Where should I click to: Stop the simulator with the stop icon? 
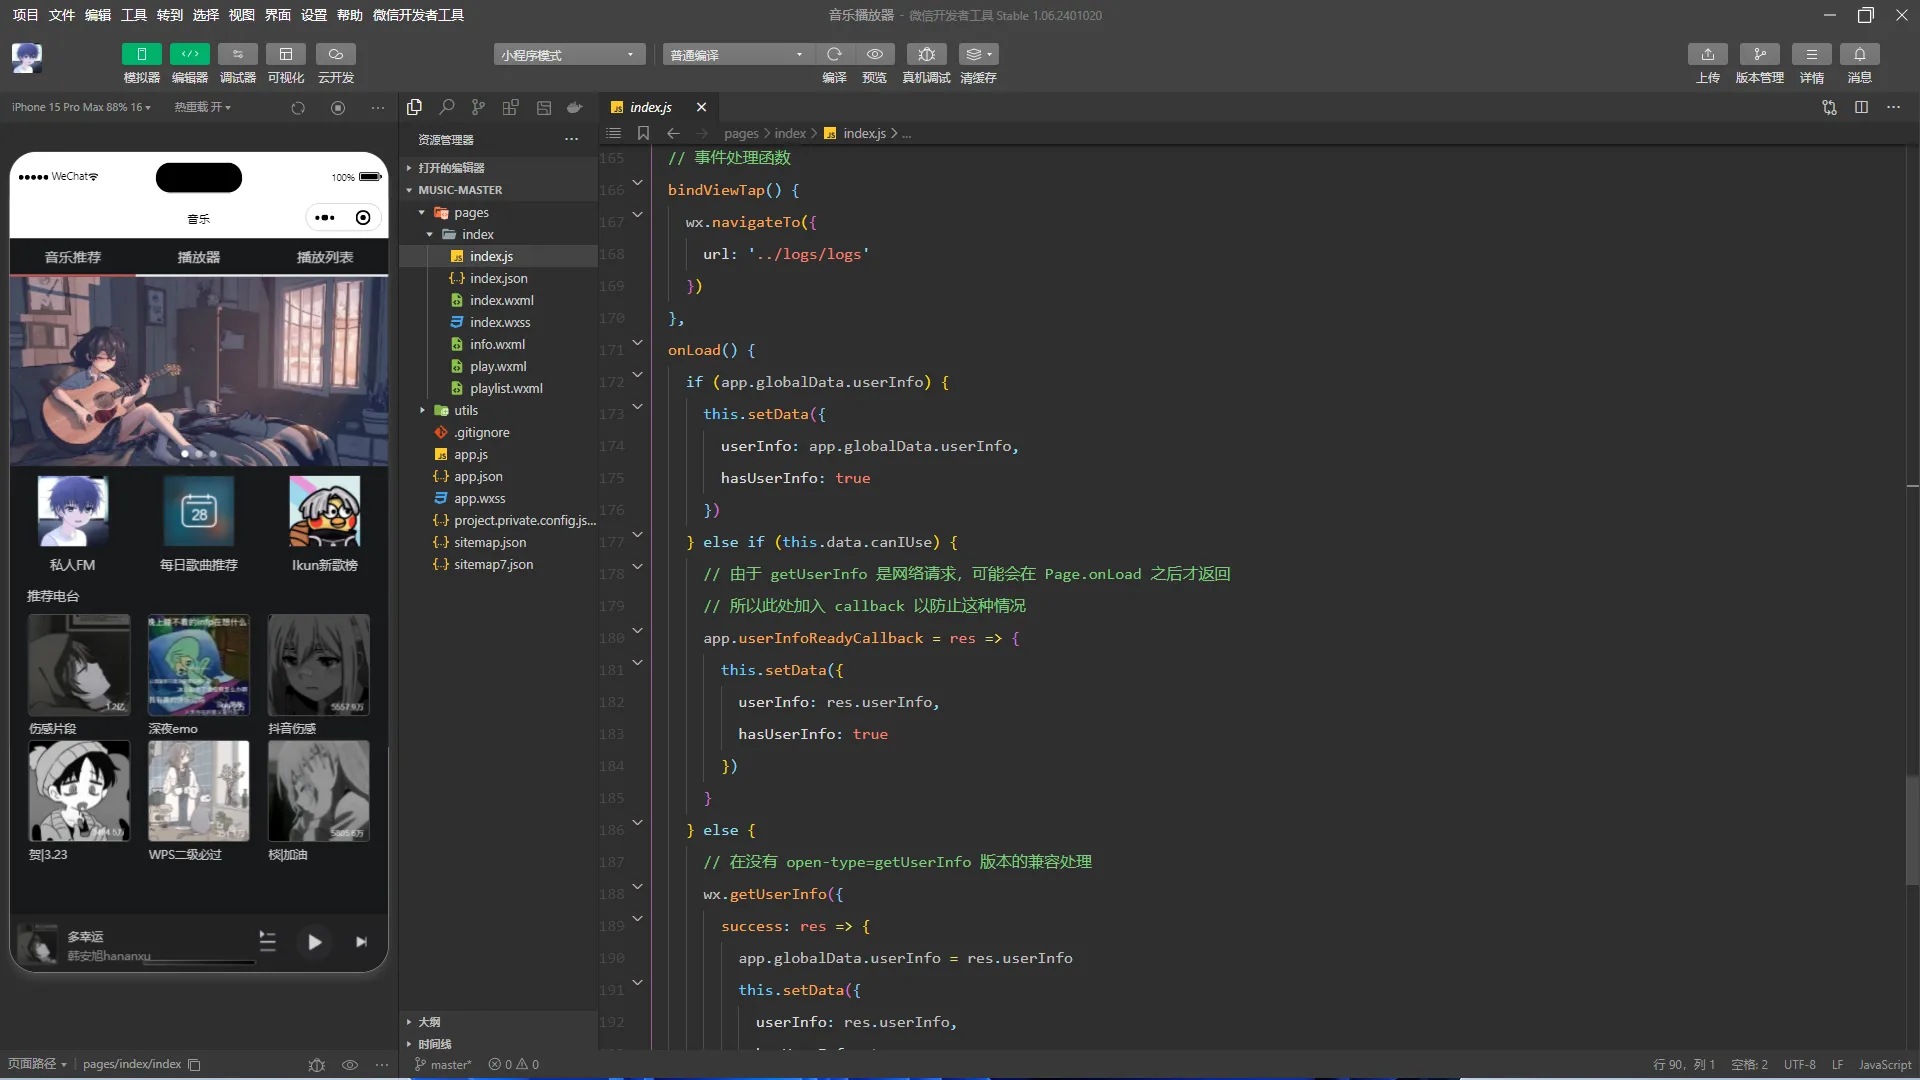[x=338, y=108]
